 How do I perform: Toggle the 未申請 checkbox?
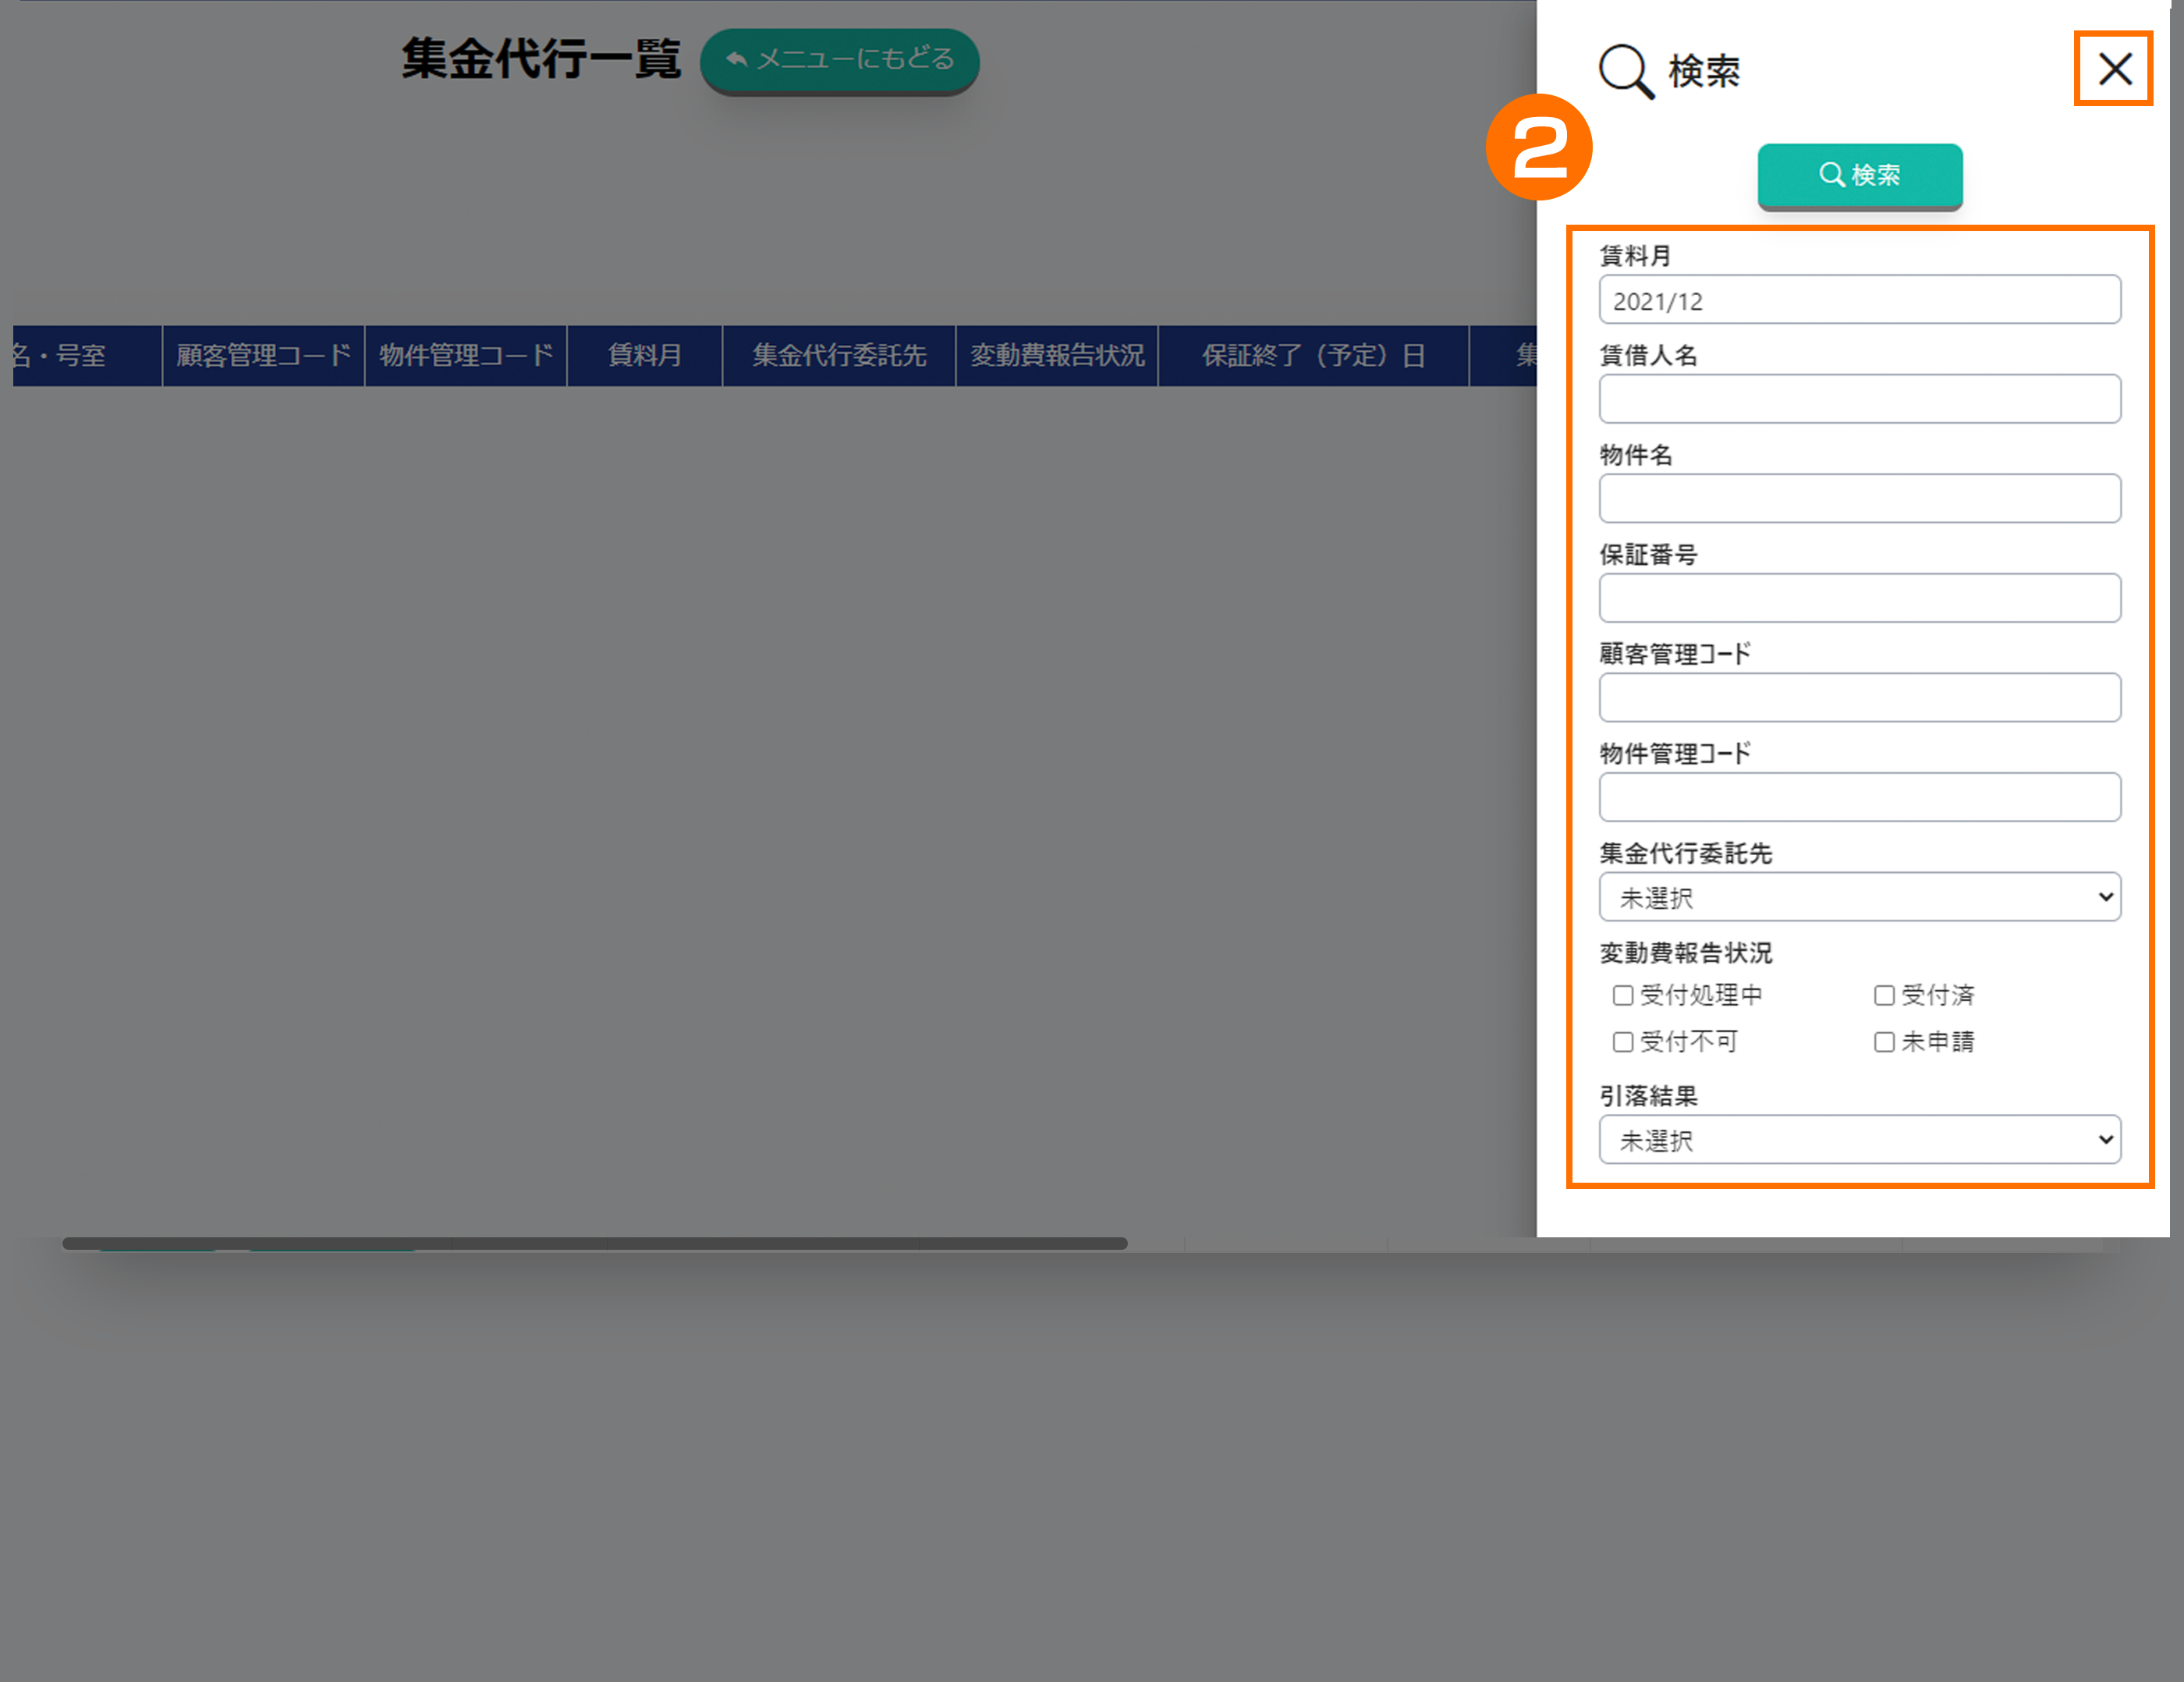click(x=1884, y=1042)
